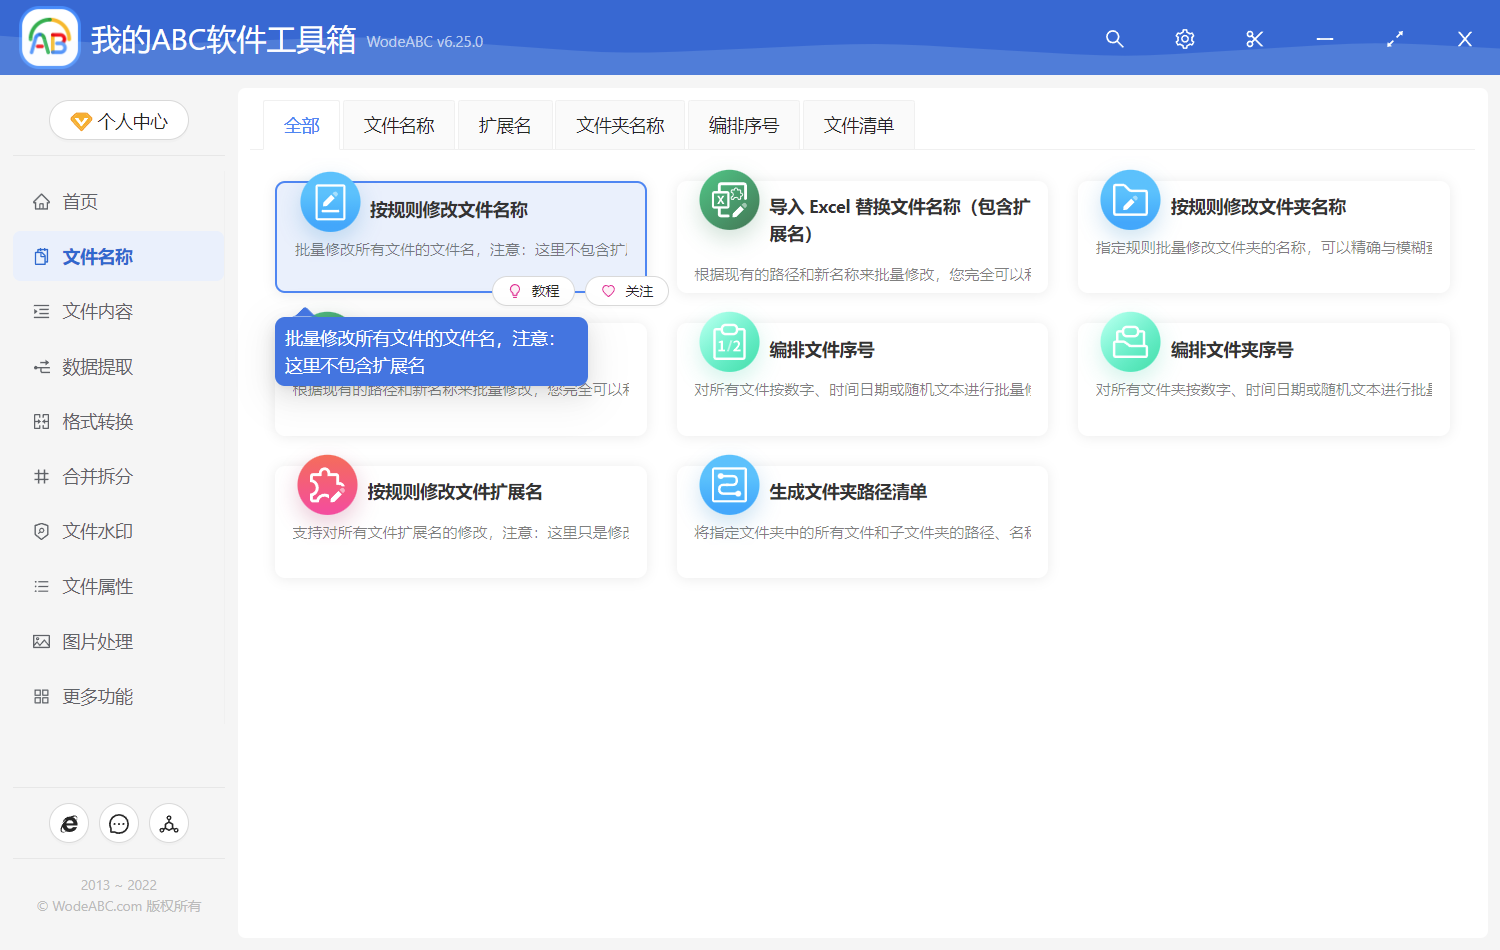Click the 关注 button
1500x950 pixels.
[x=627, y=291]
